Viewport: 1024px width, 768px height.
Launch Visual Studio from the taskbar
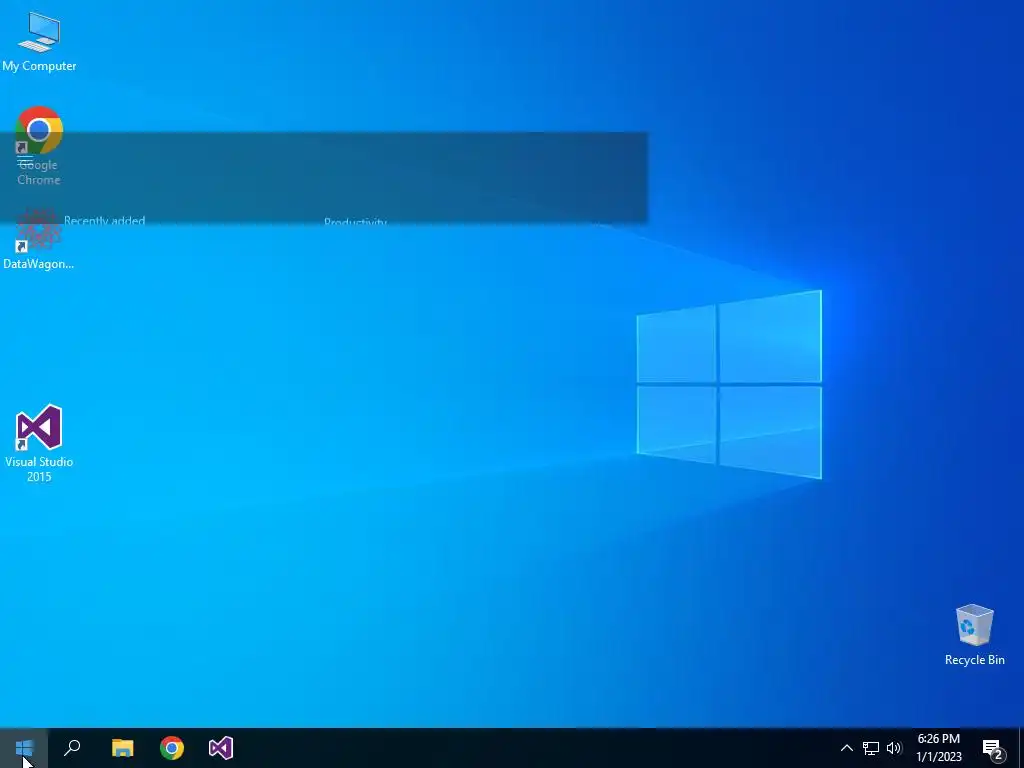(x=221, y=748)
